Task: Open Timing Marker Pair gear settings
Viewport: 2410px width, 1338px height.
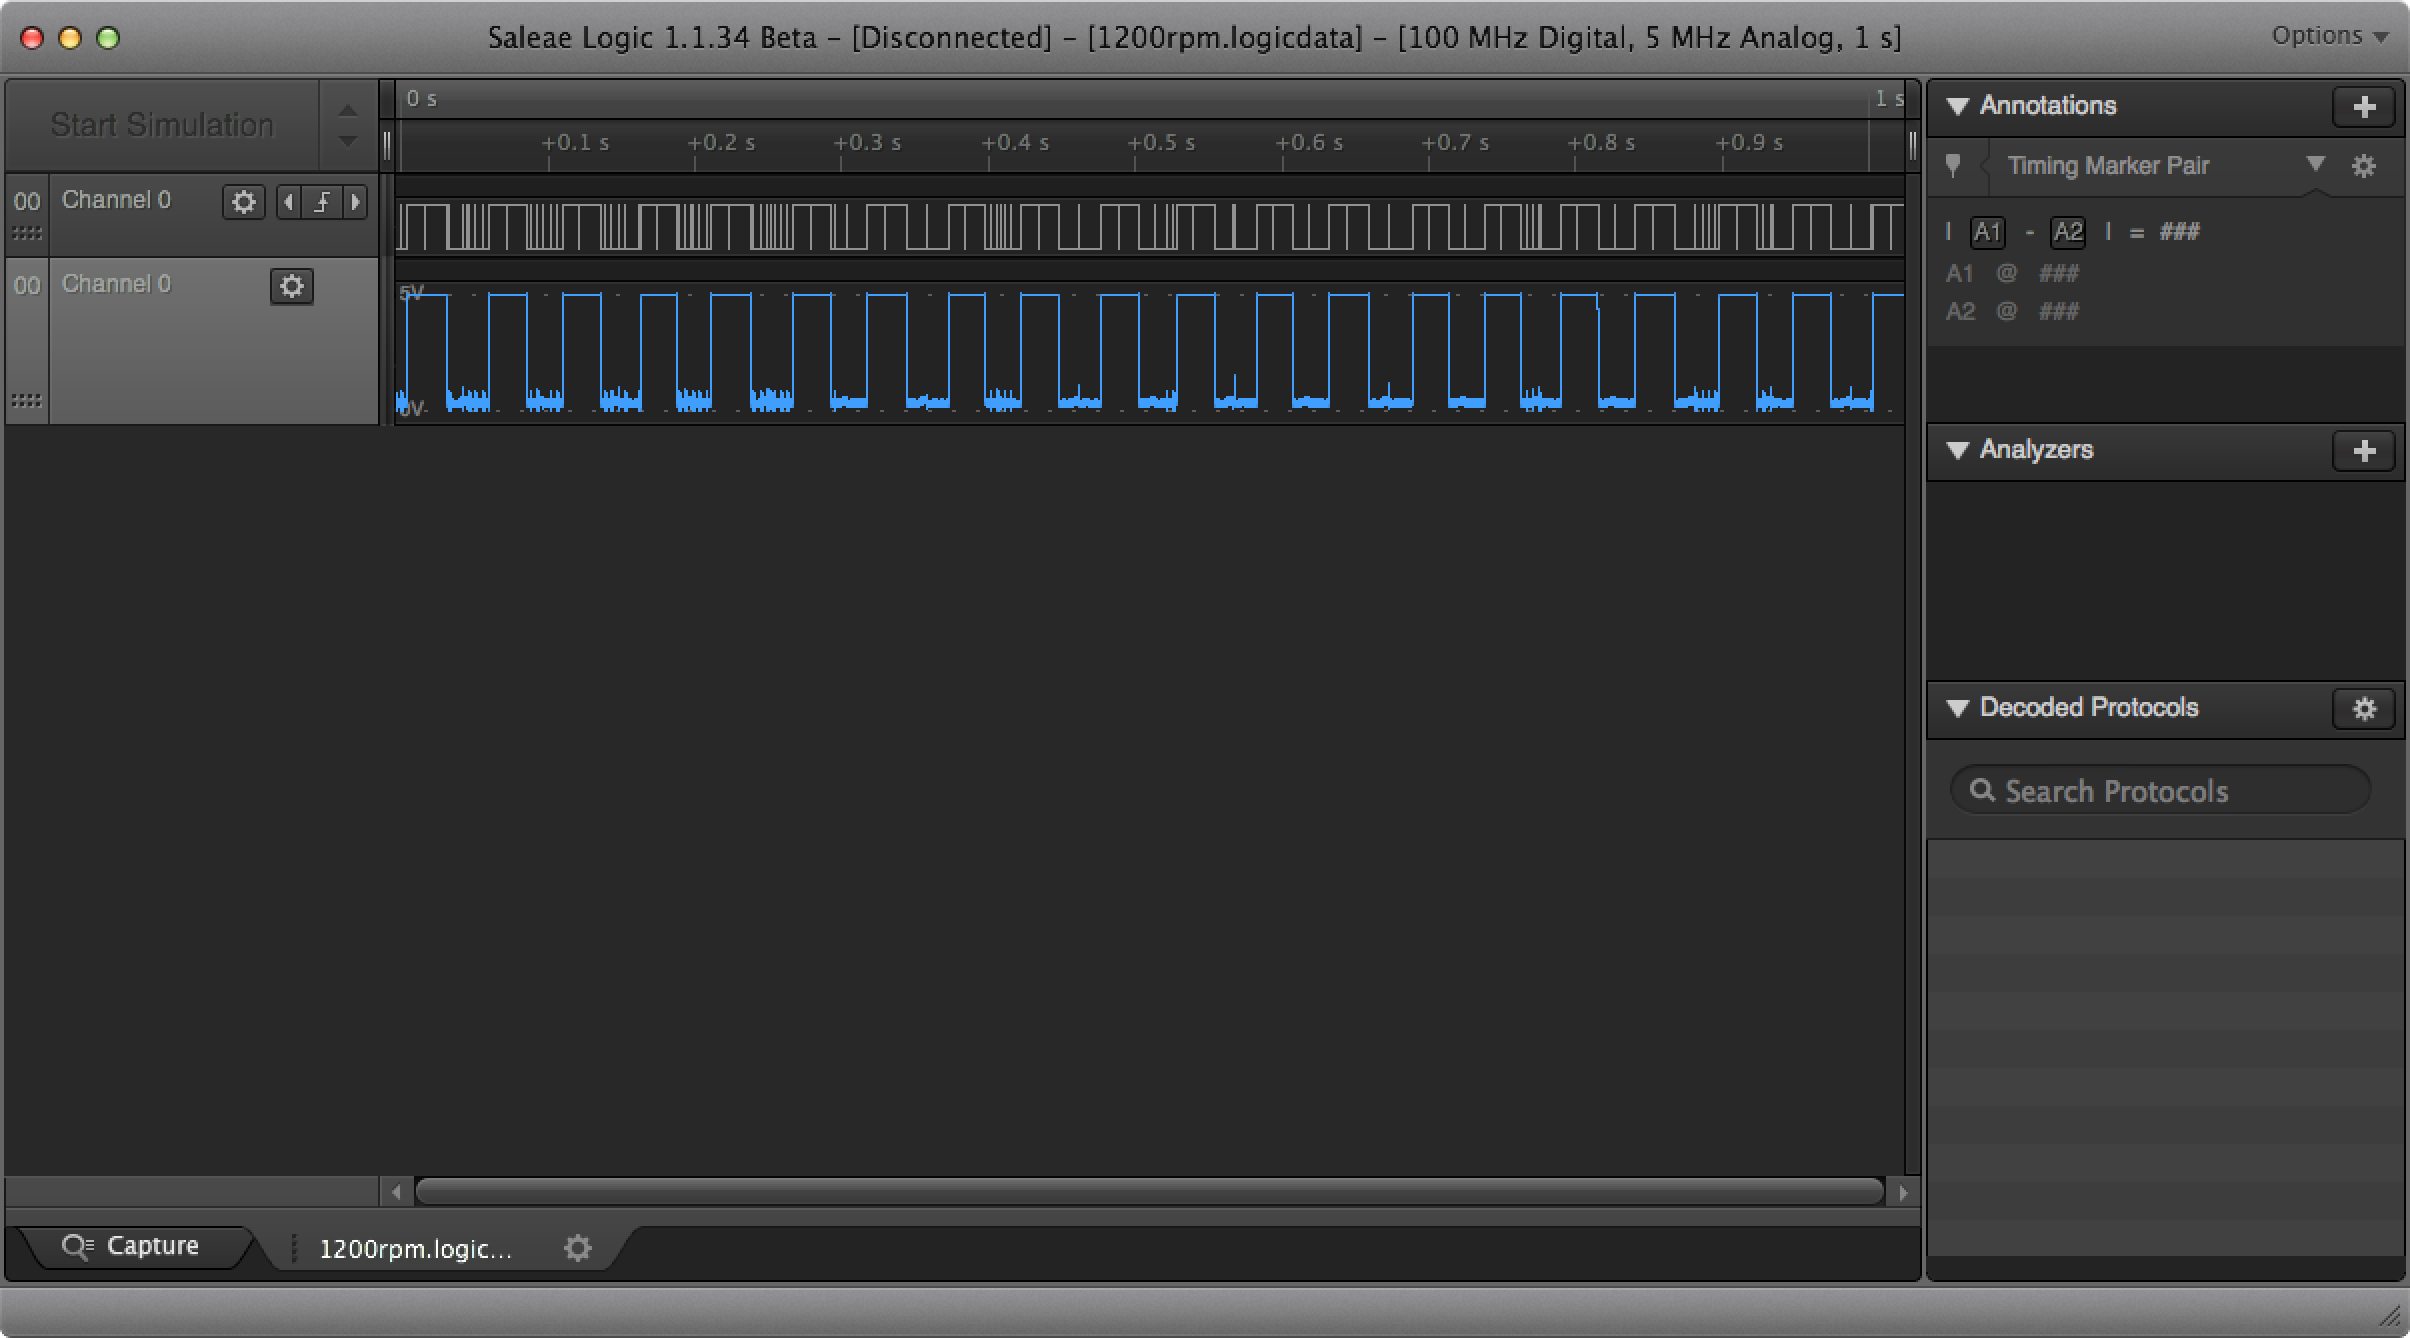Action: [2363, 166]
